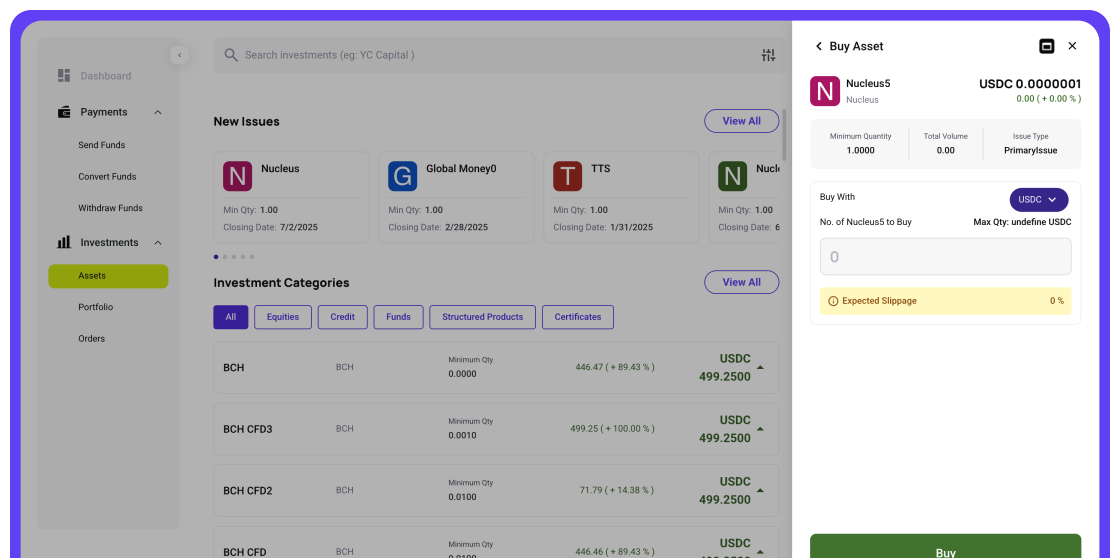Open the Dashboard icon in the sidebar
The image size is (1120, 558).
[64, 76]
